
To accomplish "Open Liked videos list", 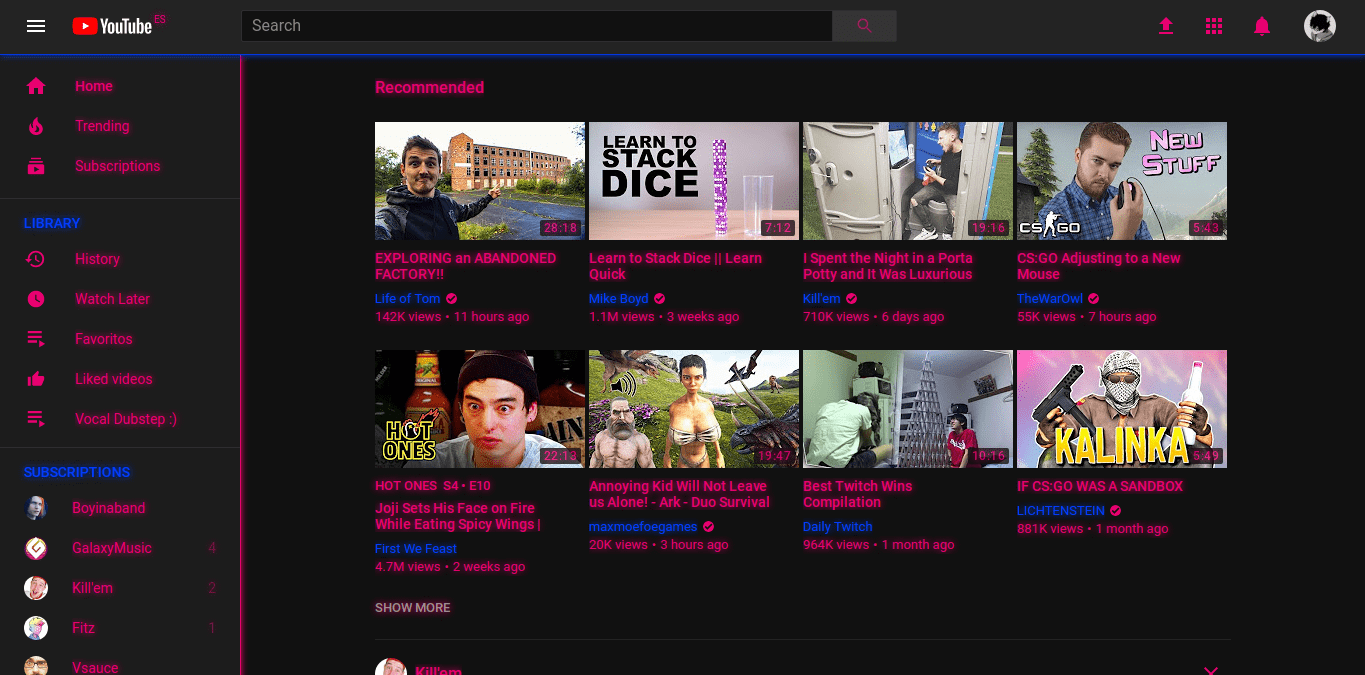I will click(114, 379).
